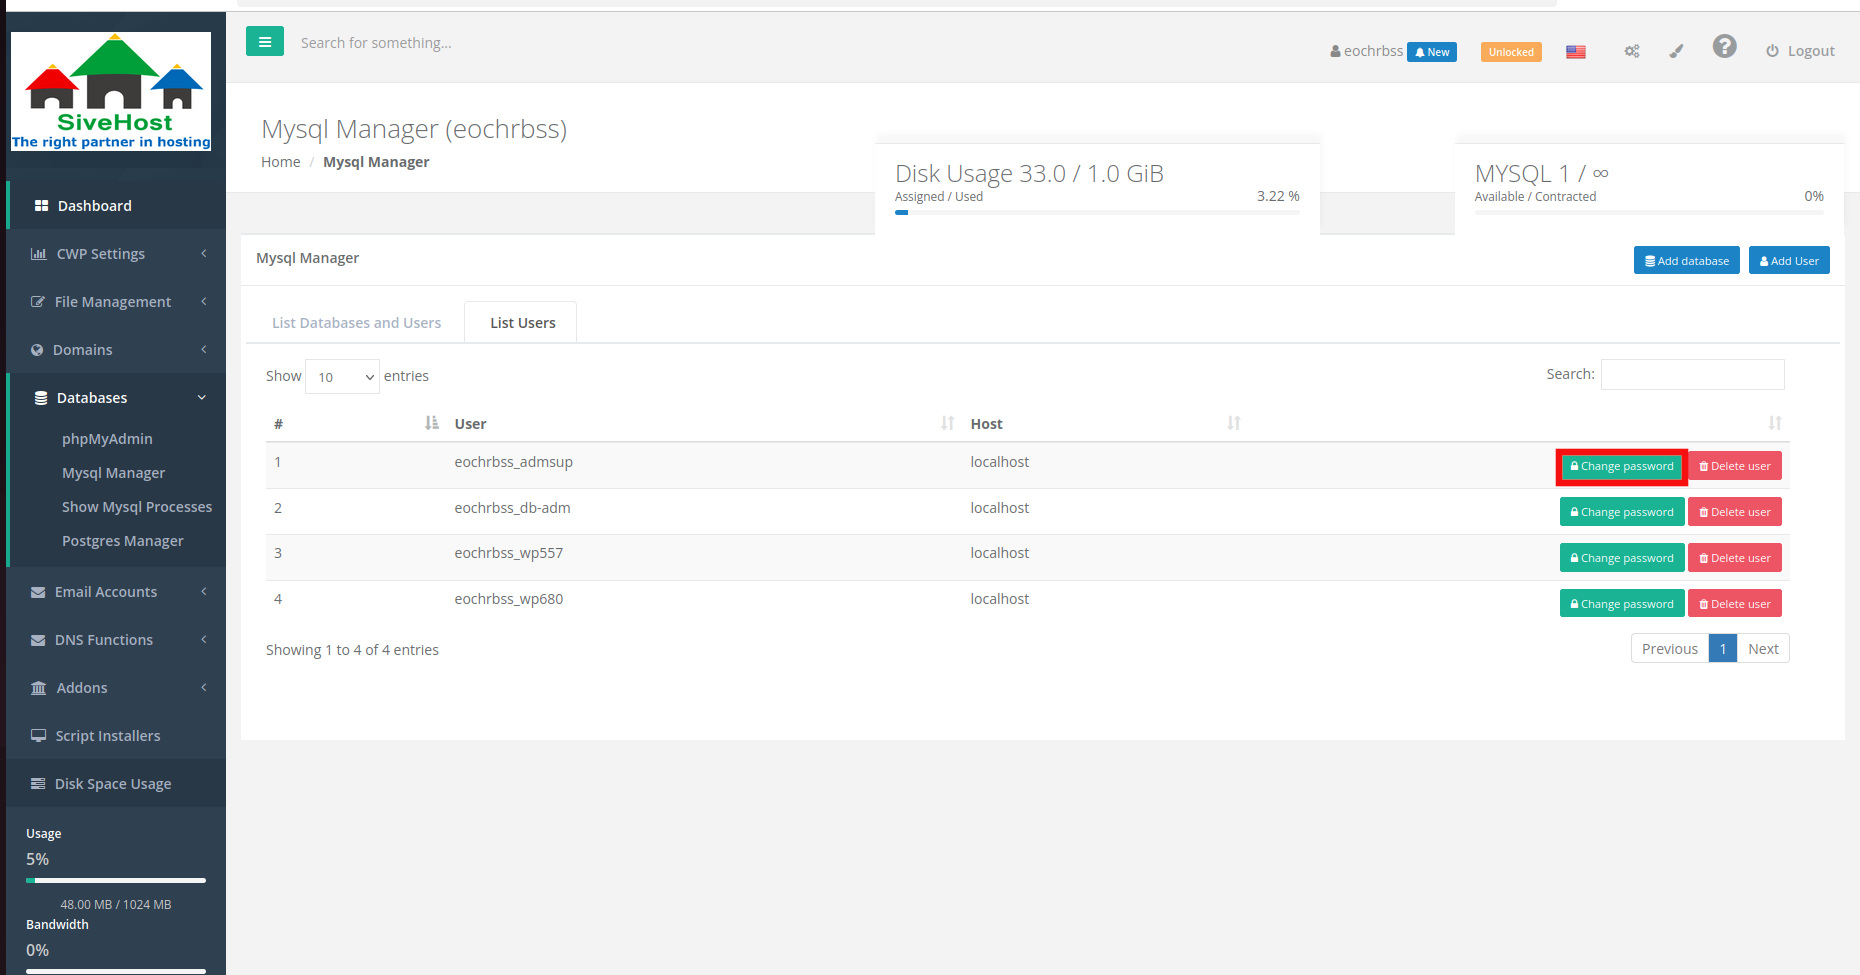The height and width of the screenshot is (975, 1860).
Task: Sort by Host column sort icon
Action: [x=1234, y=423]
